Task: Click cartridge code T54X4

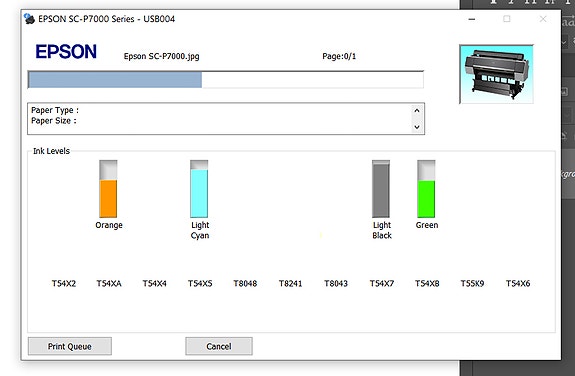Action: (x=154, y=284)
